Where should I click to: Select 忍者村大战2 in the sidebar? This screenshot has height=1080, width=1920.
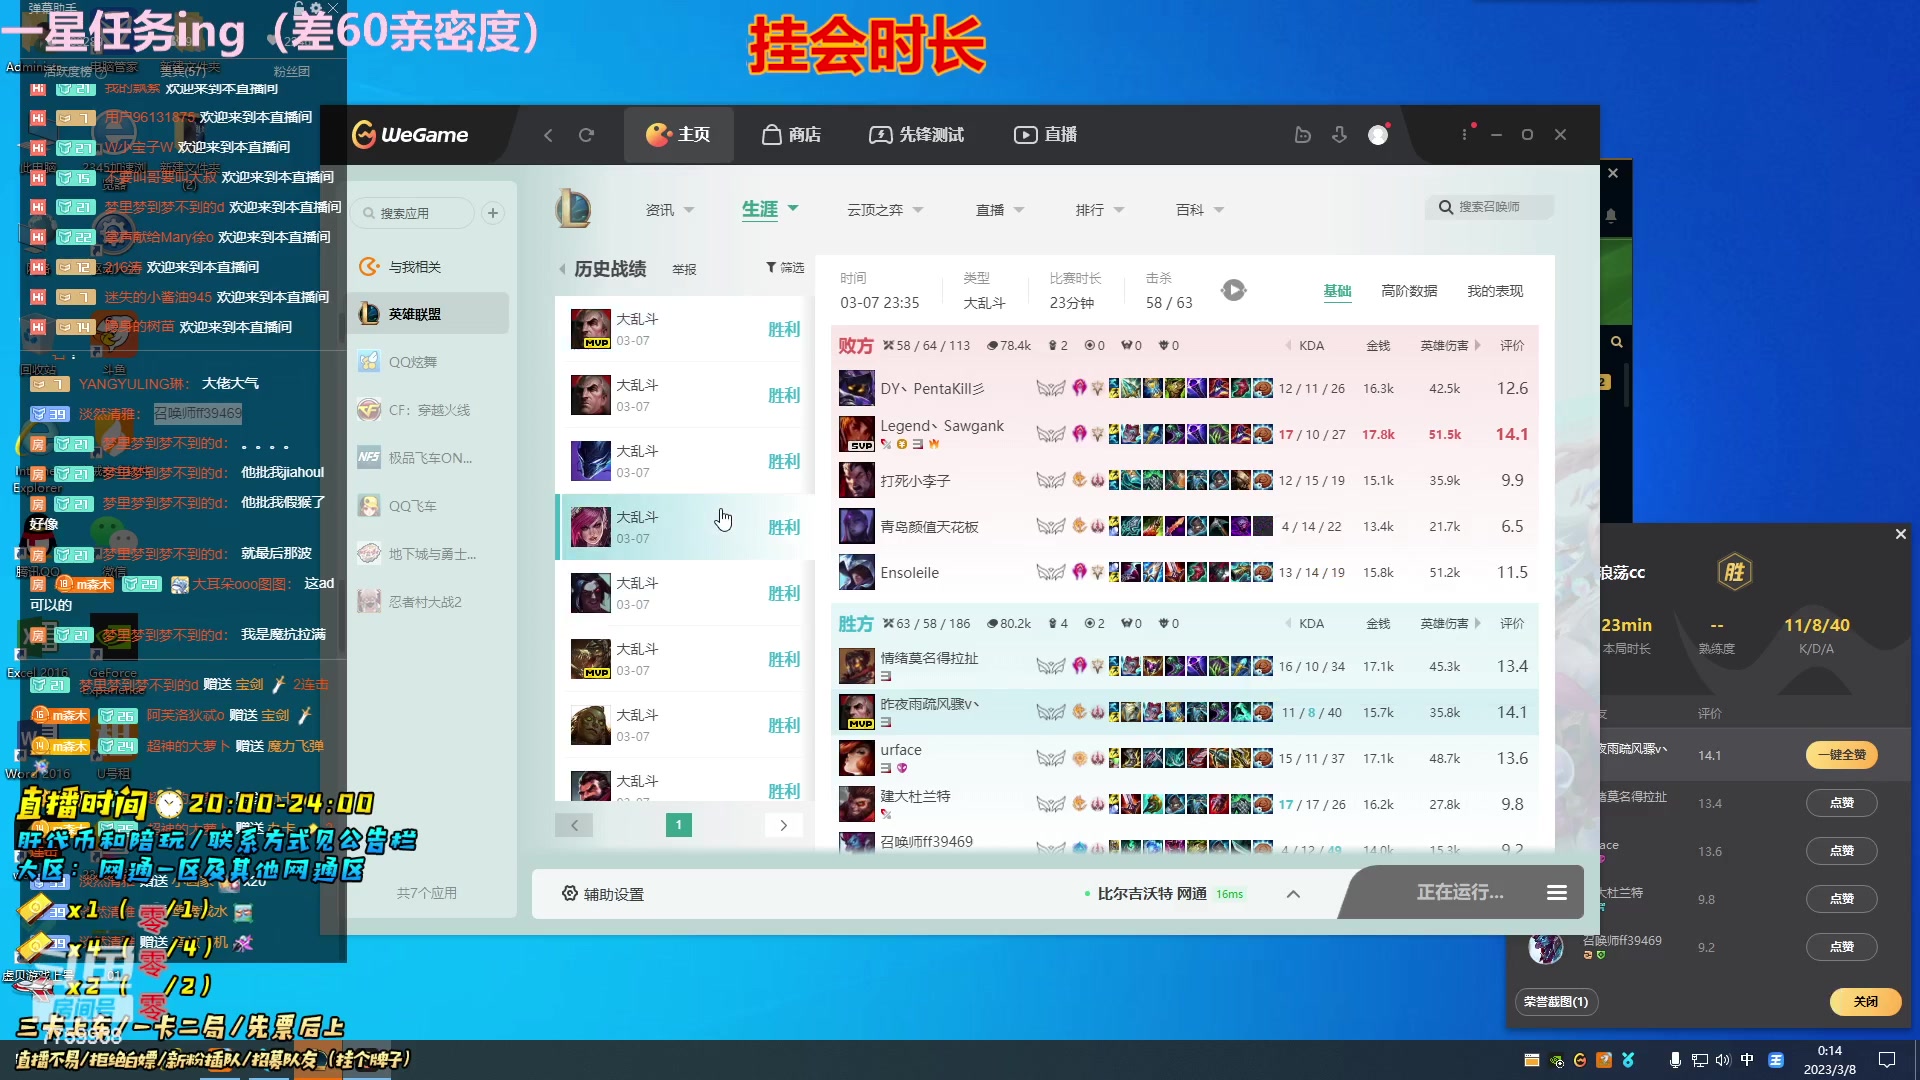429,602
